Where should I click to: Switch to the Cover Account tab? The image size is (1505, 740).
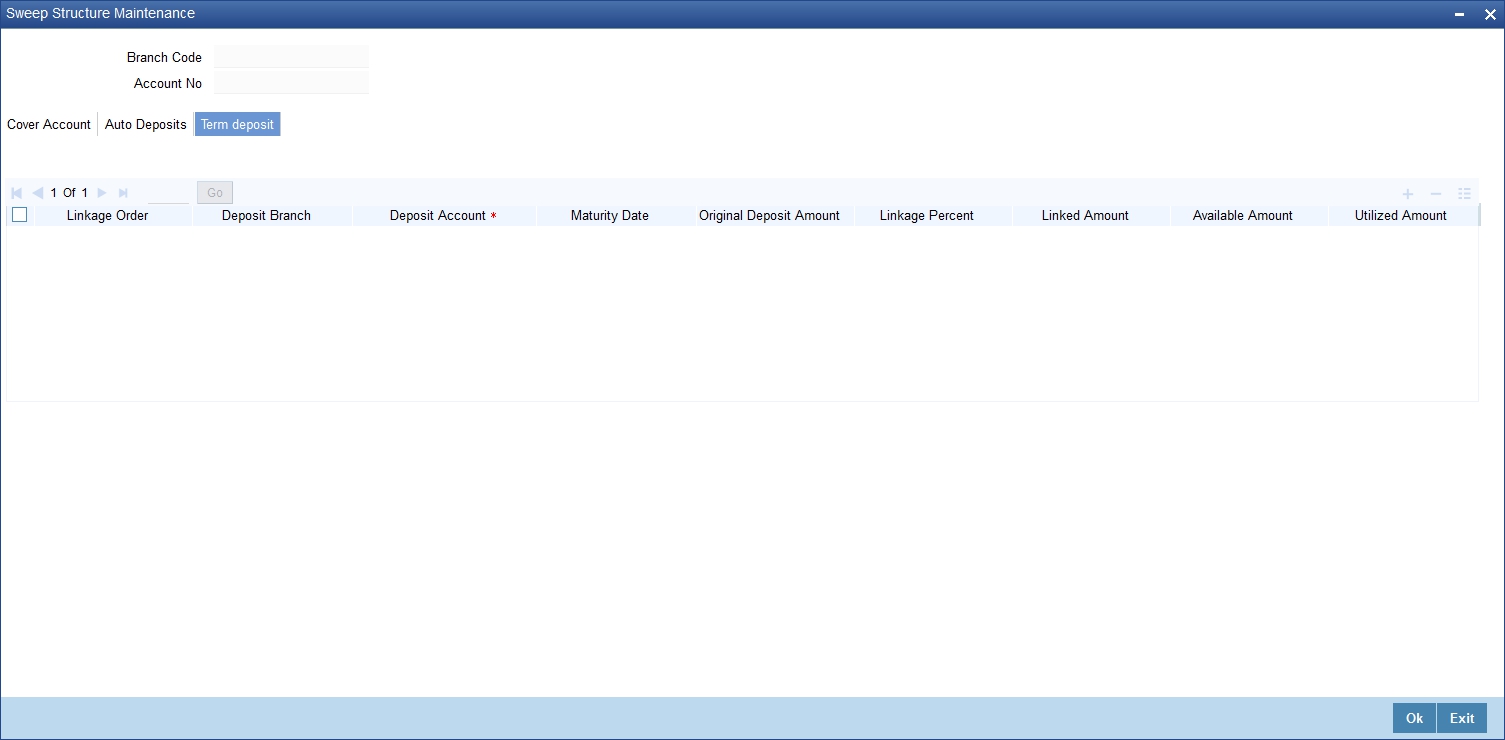pos(48,124)
